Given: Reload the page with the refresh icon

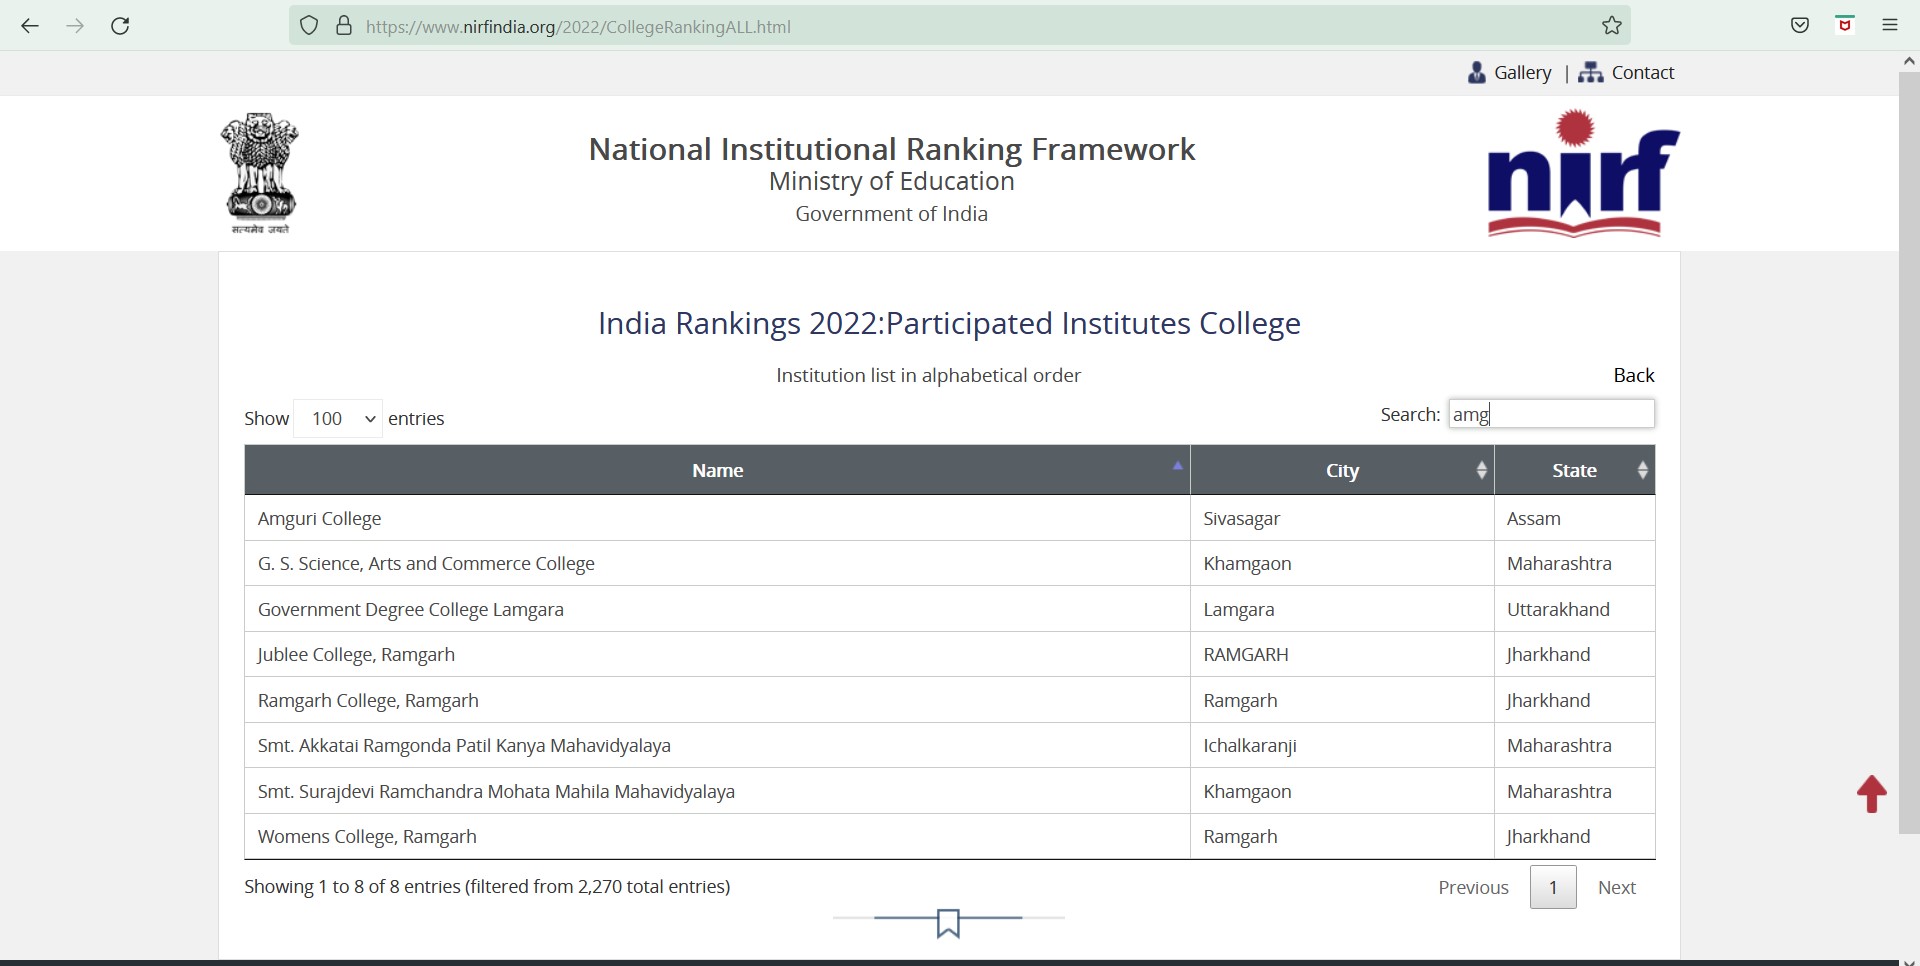Looking at the screenshot, I should (x=121, y=27).
